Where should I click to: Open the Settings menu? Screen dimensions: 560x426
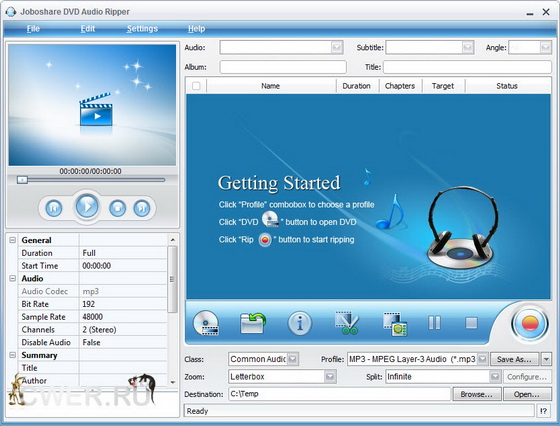tap(142, 29)
